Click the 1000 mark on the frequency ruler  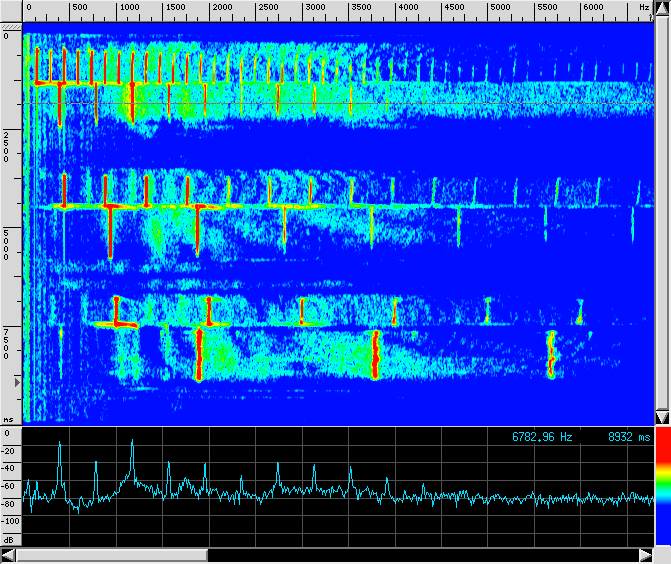[x=129, y=8]
